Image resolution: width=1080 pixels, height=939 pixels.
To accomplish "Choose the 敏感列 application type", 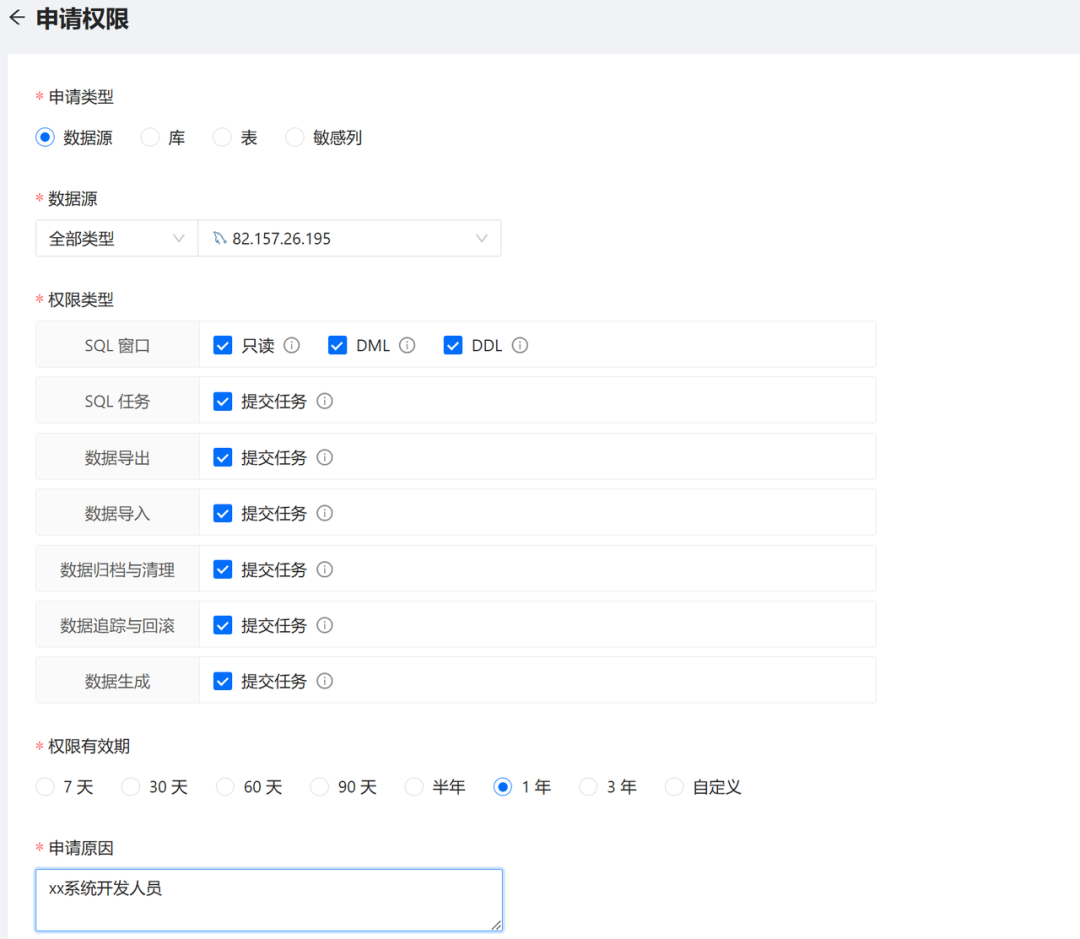I will point(295,138).
